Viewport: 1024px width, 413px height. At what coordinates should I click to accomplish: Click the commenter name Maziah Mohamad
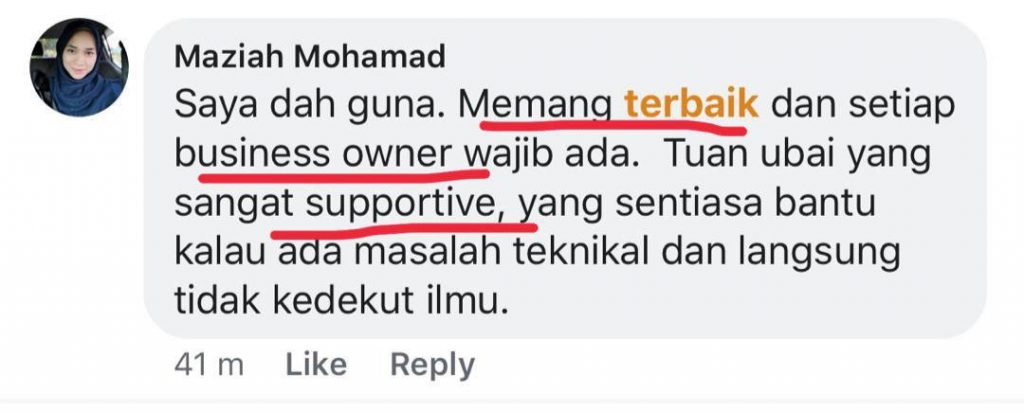(310, 58)
